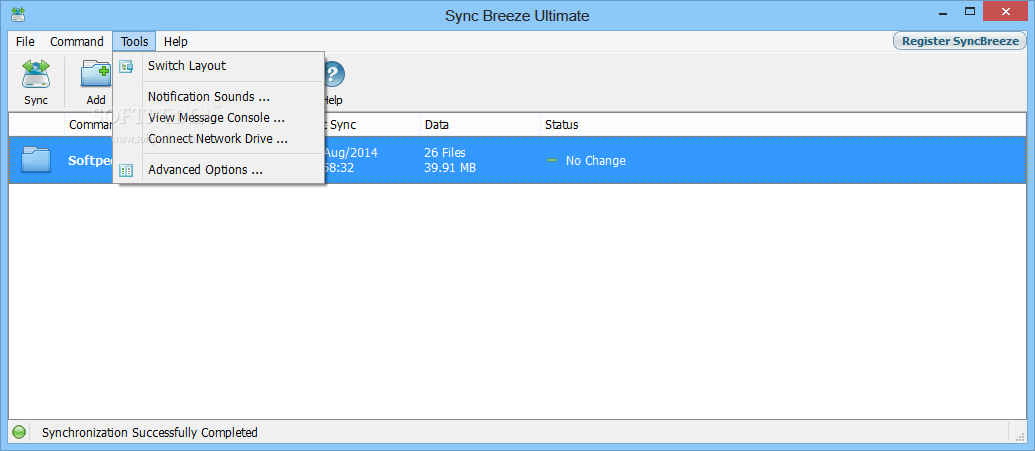Open View Message Console entry
1035x451 pixels.
218,118
